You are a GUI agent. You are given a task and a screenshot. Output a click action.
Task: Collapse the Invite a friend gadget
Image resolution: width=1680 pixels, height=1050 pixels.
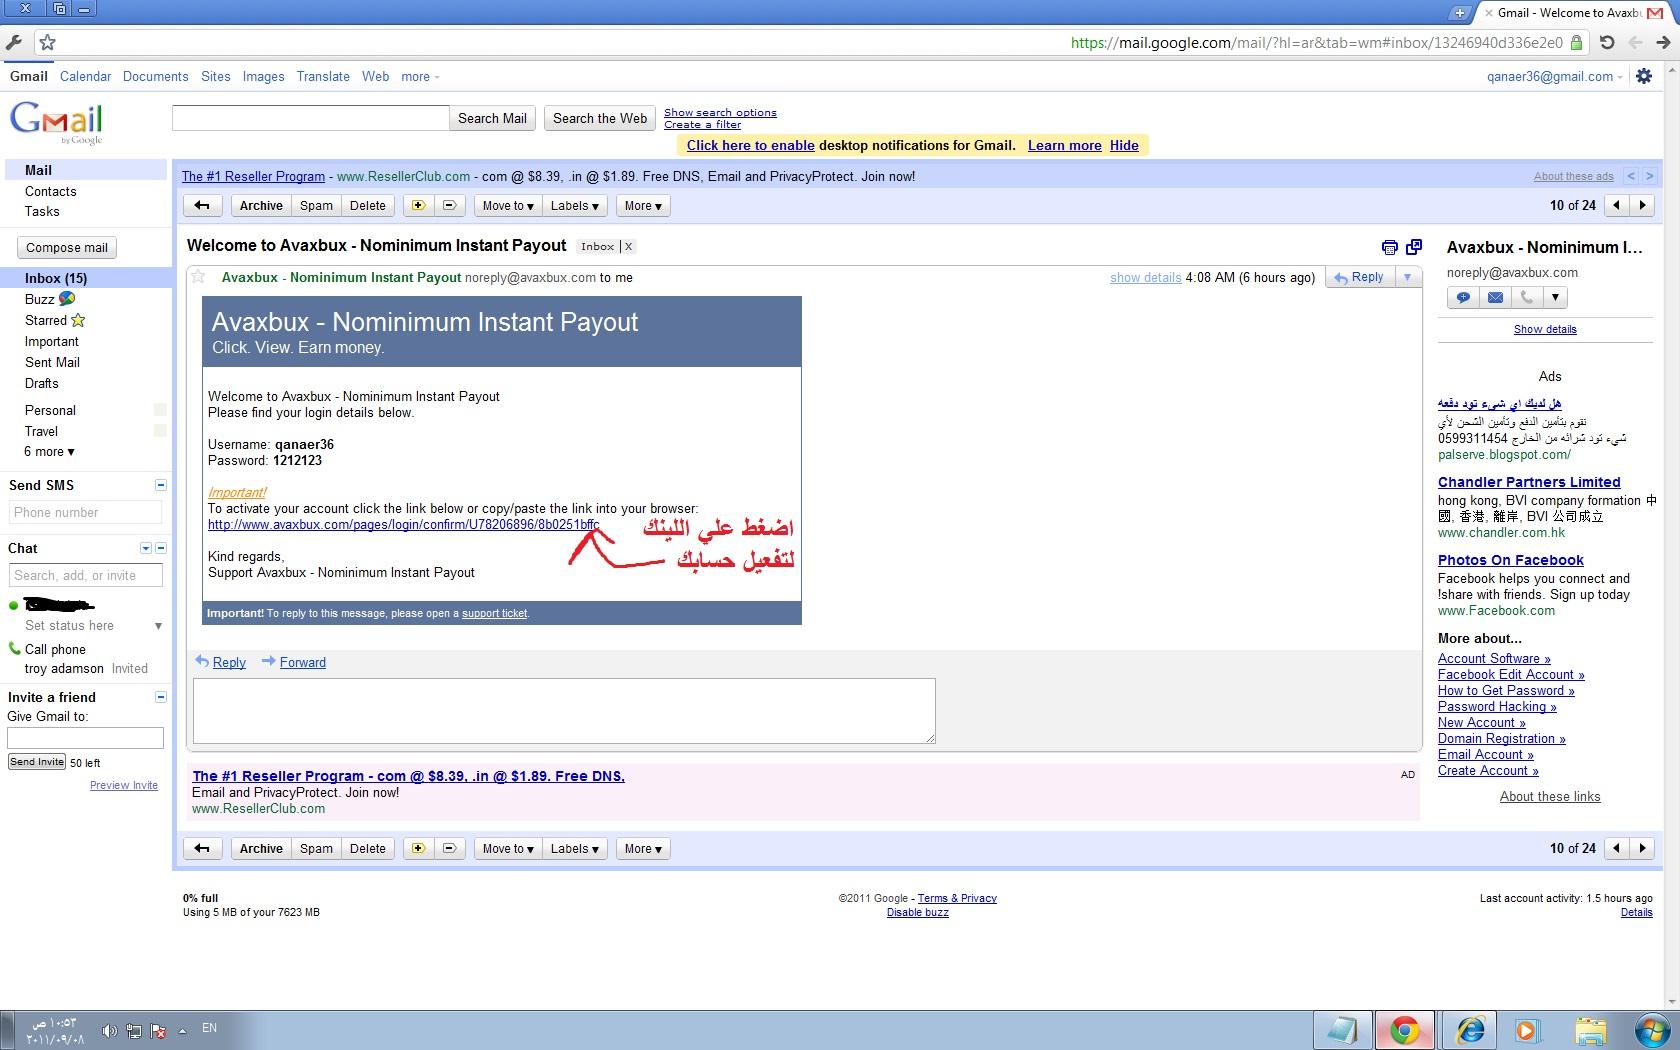click(x=160, y=697)
